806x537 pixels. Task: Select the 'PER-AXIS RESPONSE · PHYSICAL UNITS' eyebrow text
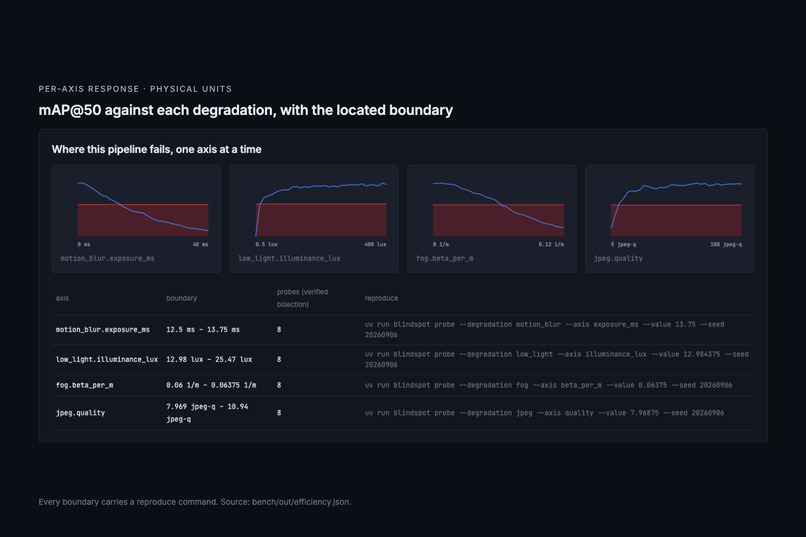135,89
